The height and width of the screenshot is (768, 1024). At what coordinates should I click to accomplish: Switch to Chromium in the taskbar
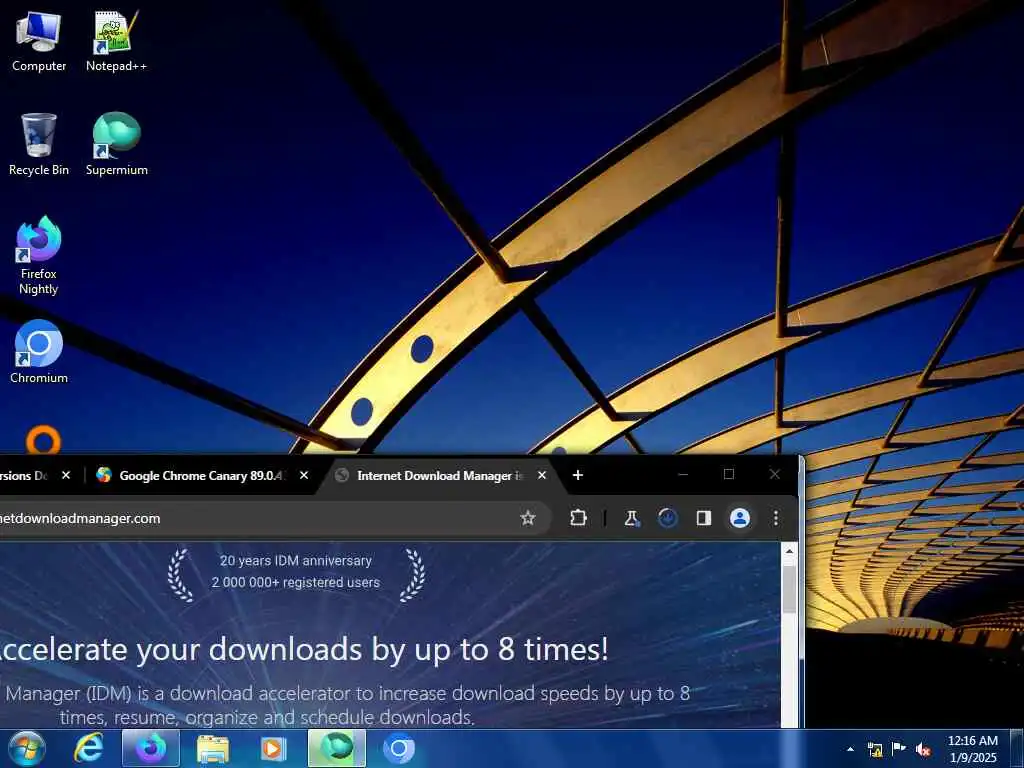pos(398,748)
